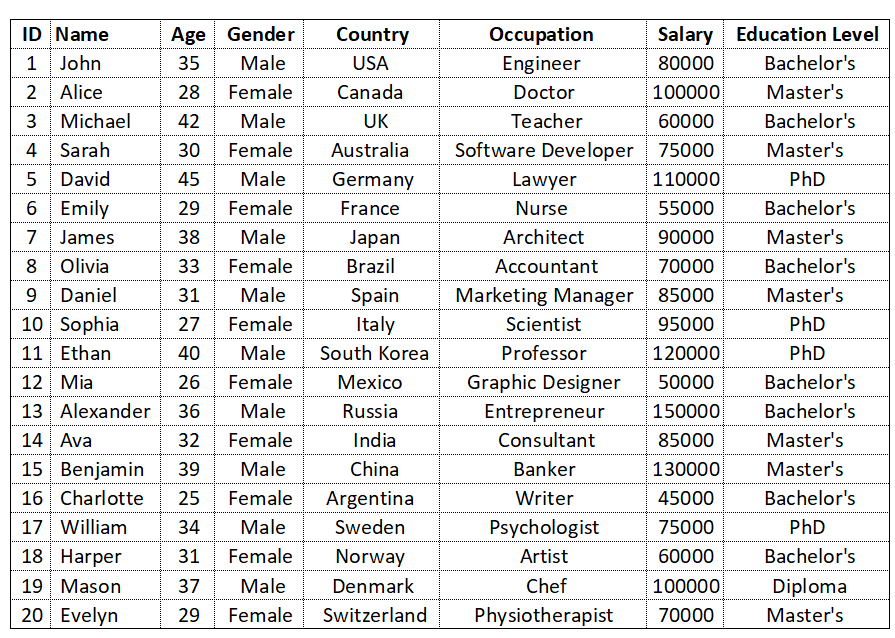Viewport: 895px width, 638px height.
Task: Click the Switzerland country cell
Action: (372, 615)
